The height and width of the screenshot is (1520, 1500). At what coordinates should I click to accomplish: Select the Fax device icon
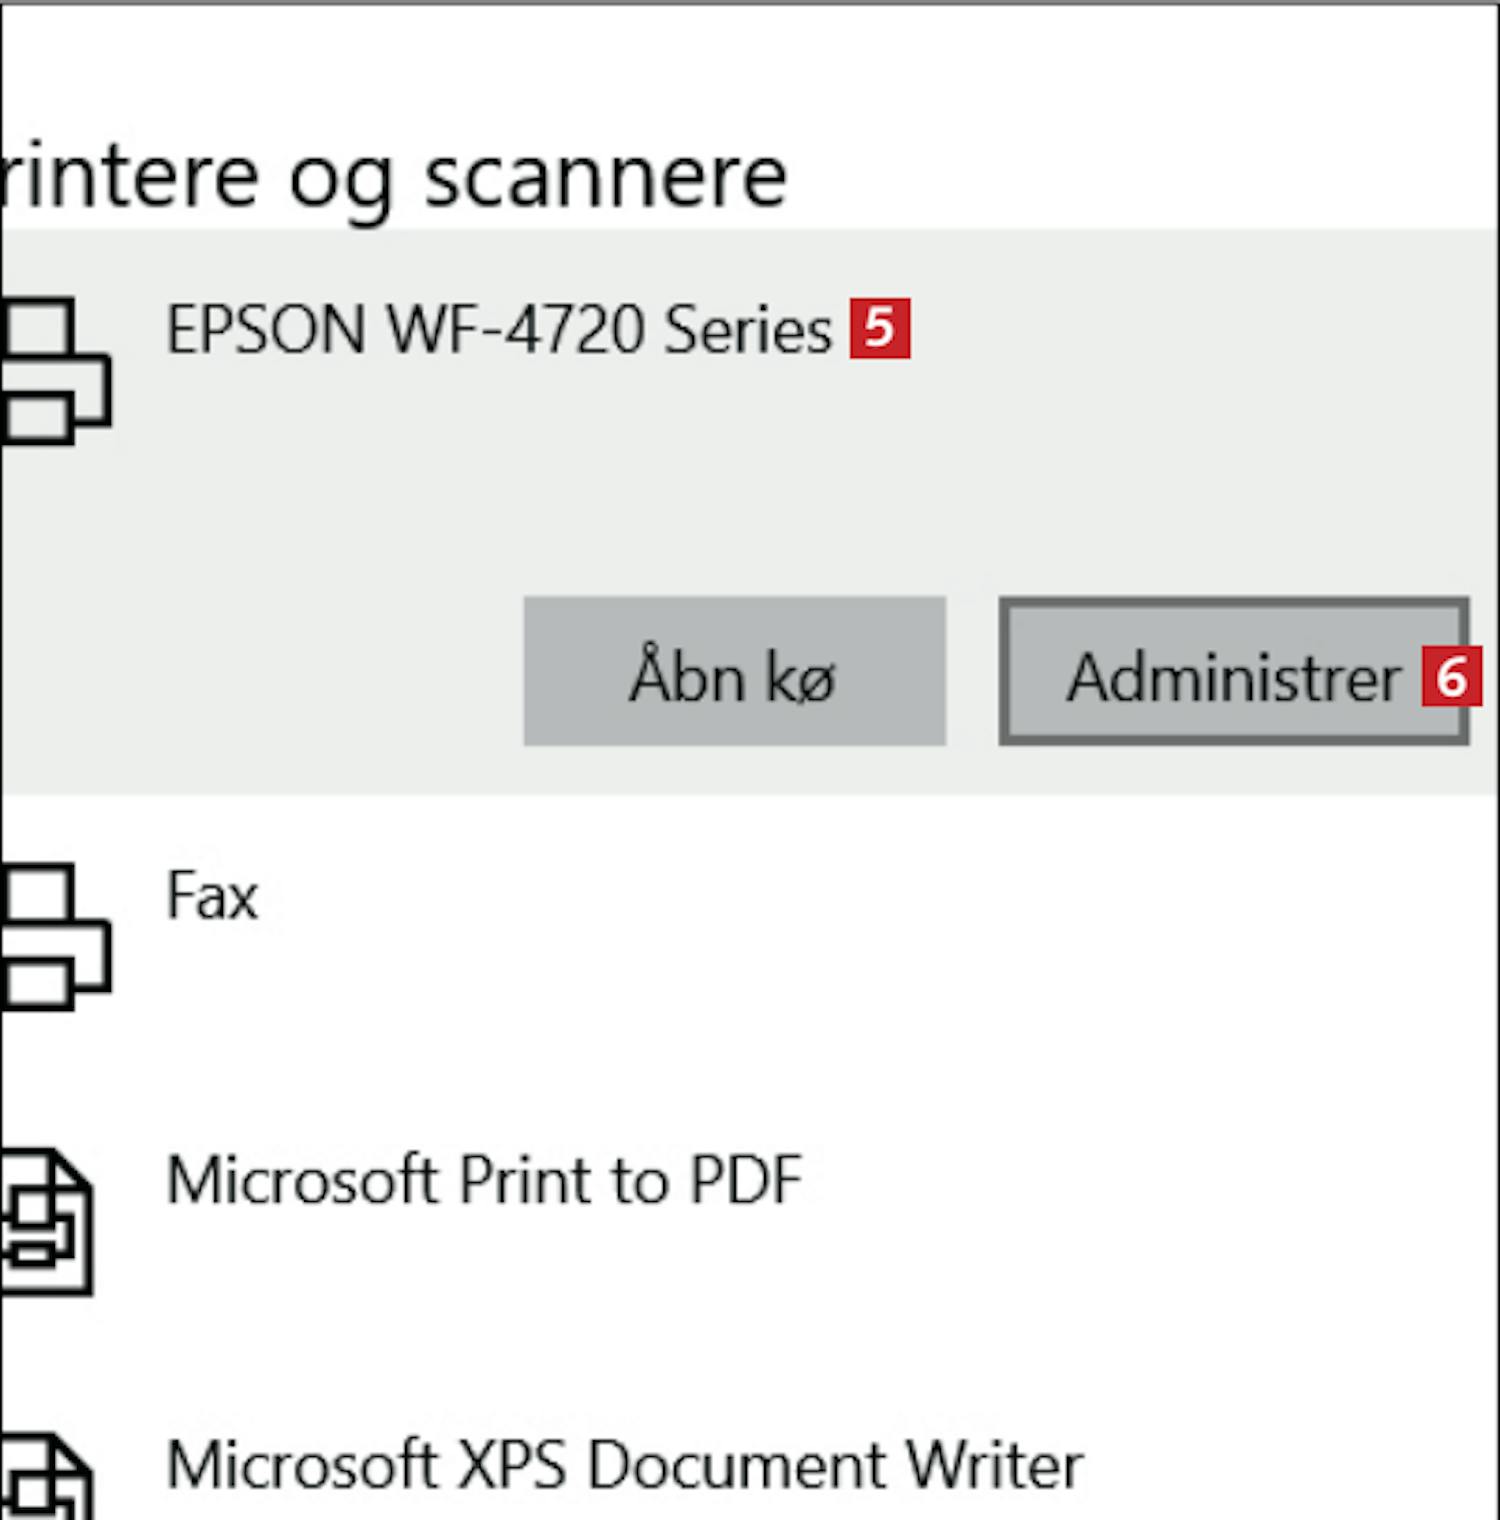(x=55, y=936)
